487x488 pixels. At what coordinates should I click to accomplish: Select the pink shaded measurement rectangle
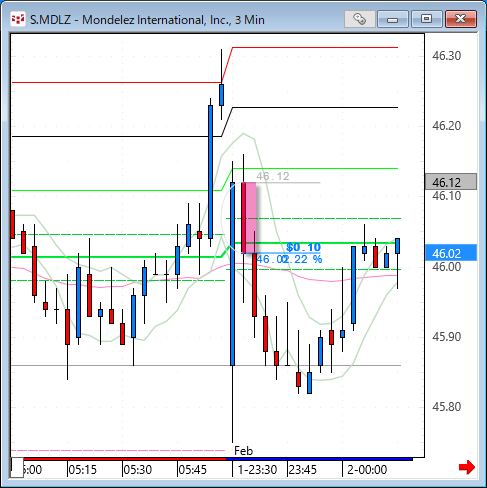tap(251, 217)
